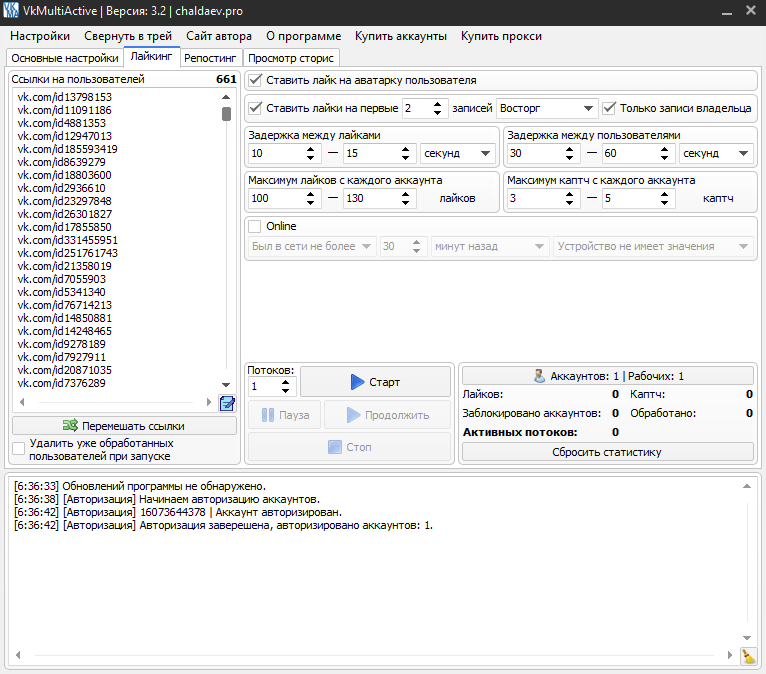Click the shuffle links button

coord(125,425)
